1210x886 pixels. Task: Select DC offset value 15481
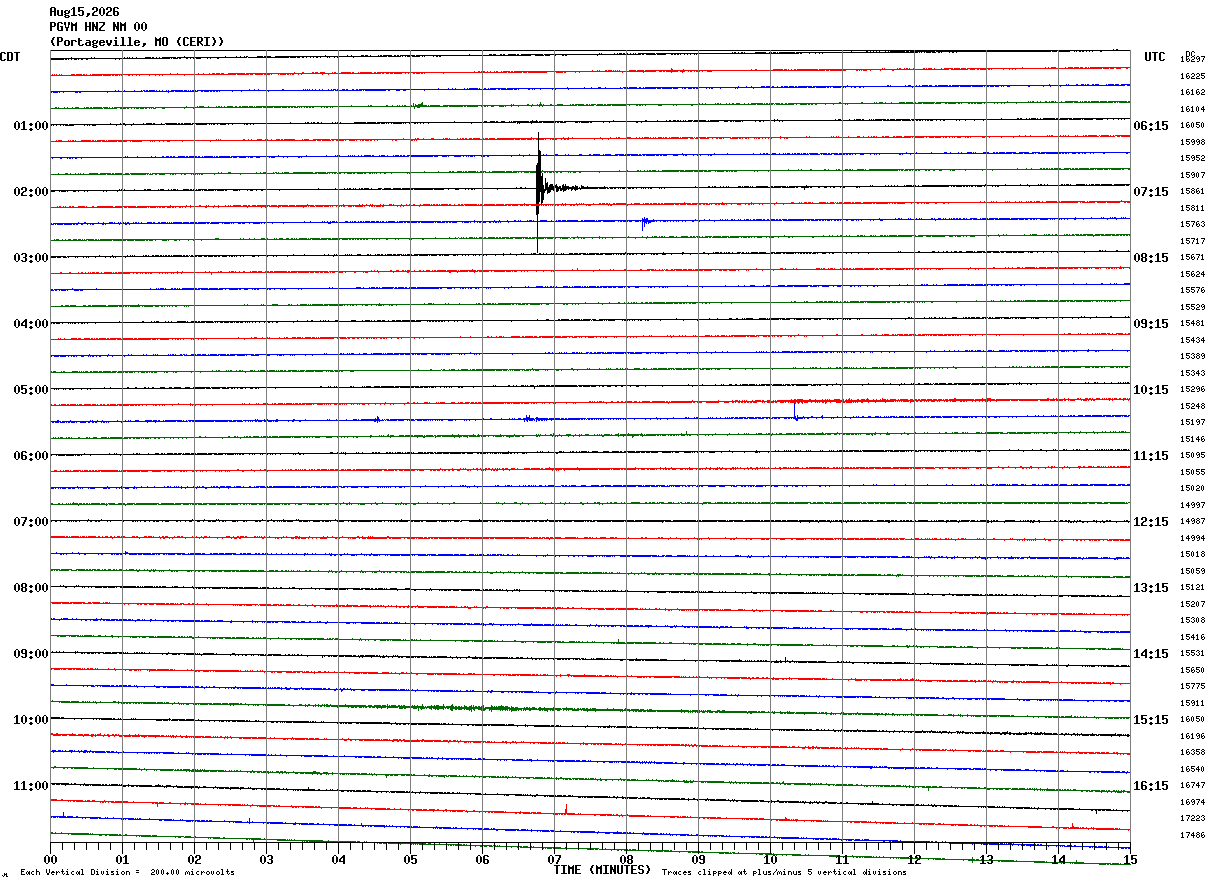tap(1192, 323)
